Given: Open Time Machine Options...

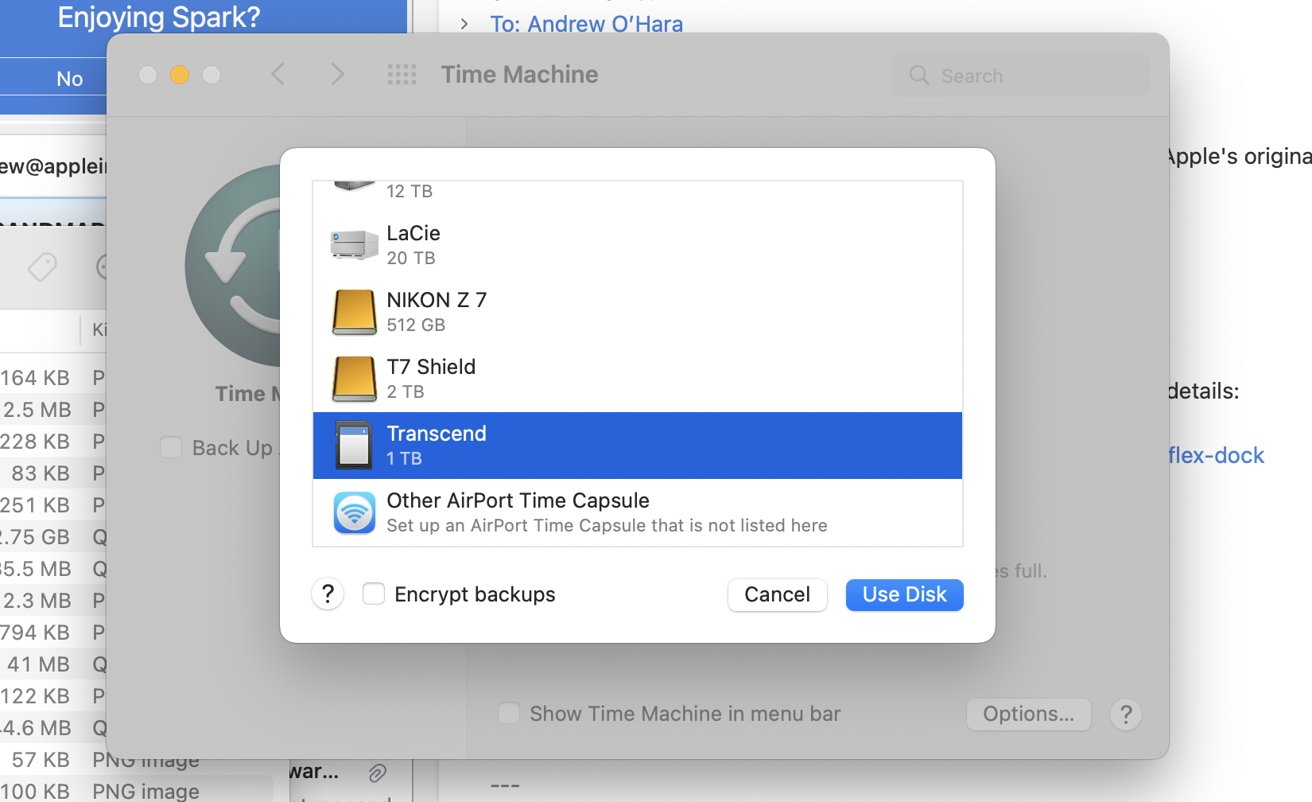Looking at the screenshot, I should coord(1028,714).
